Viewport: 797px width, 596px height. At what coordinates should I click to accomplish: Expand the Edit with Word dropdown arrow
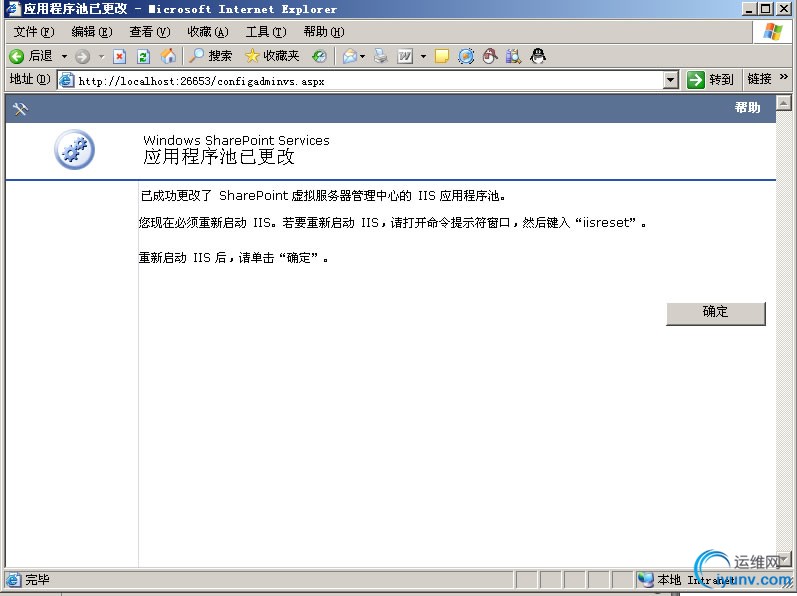pyautogui.click(x=423, y=56)
